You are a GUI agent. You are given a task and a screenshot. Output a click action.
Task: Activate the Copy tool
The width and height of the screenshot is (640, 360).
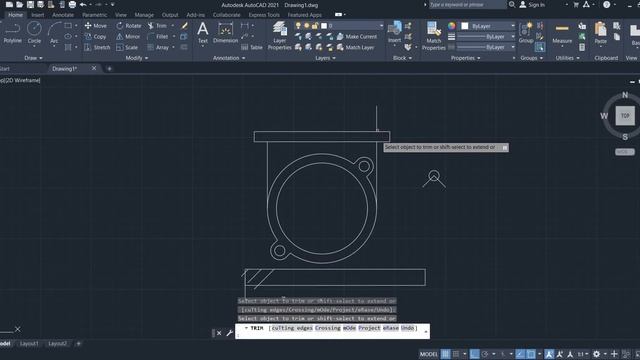[x=96, y=37]
